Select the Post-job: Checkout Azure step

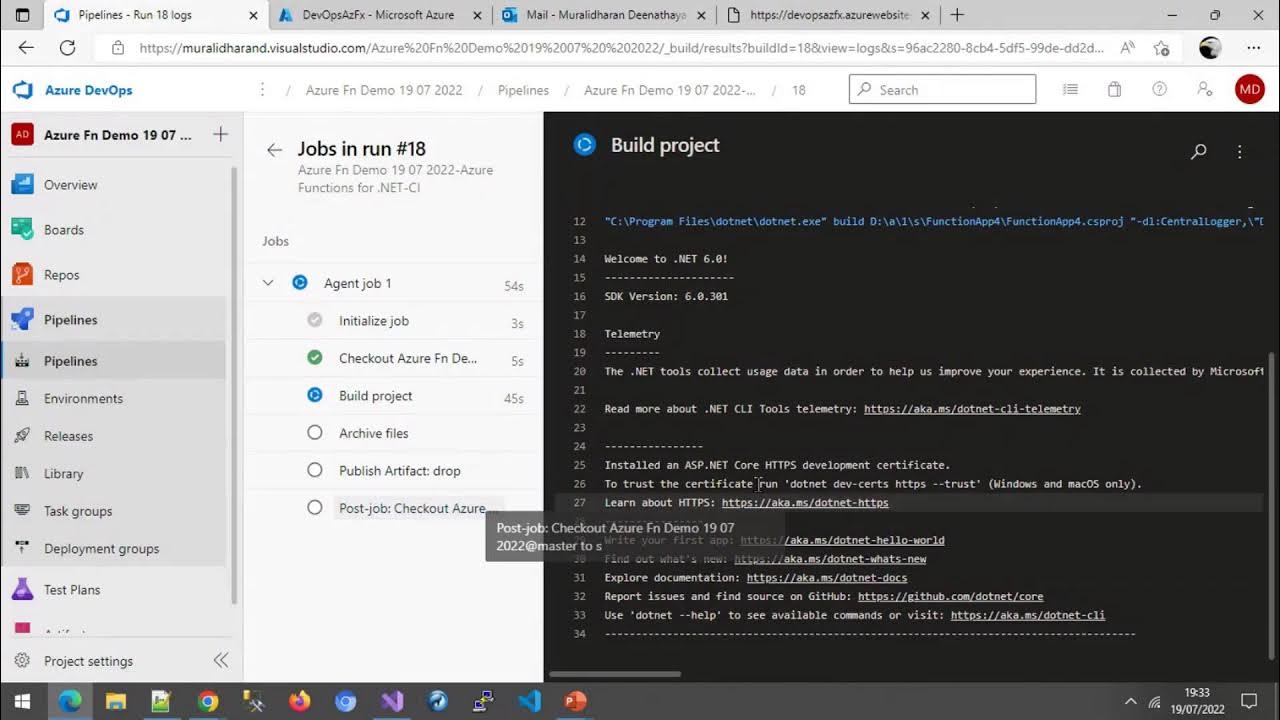tap(394, 508)
